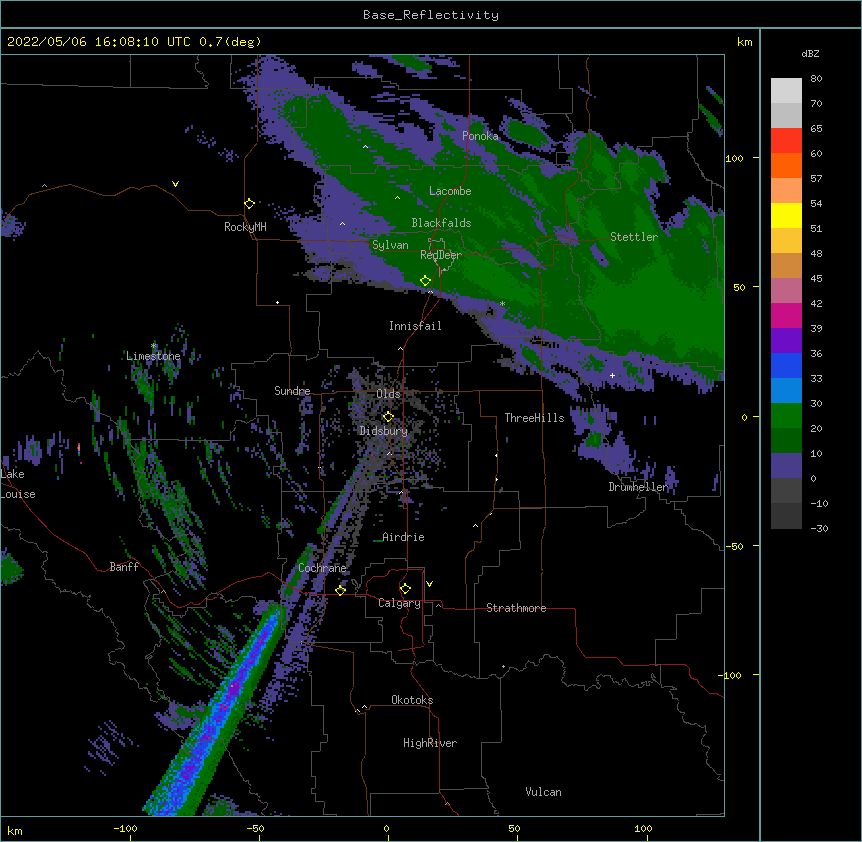The image size is (862, 842).
Task: Click the Calgary city label
Action: click(x=399, y=603)
